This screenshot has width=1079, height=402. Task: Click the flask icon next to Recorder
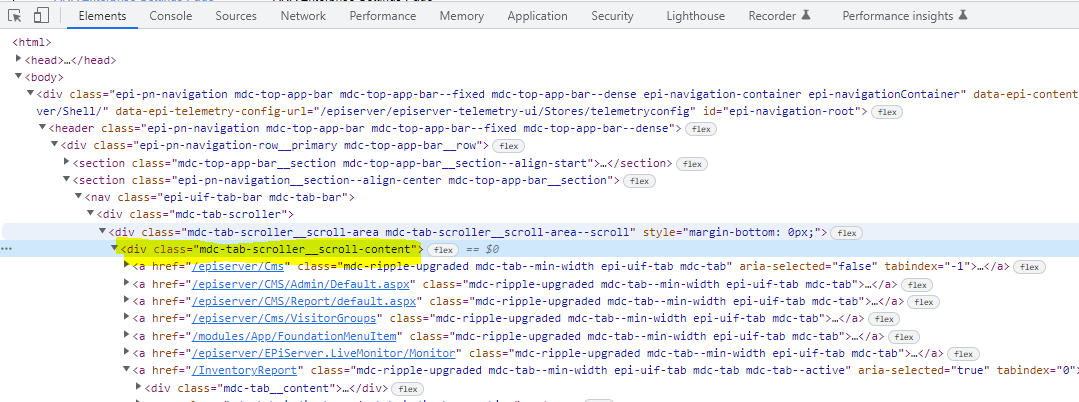point(806,16)
